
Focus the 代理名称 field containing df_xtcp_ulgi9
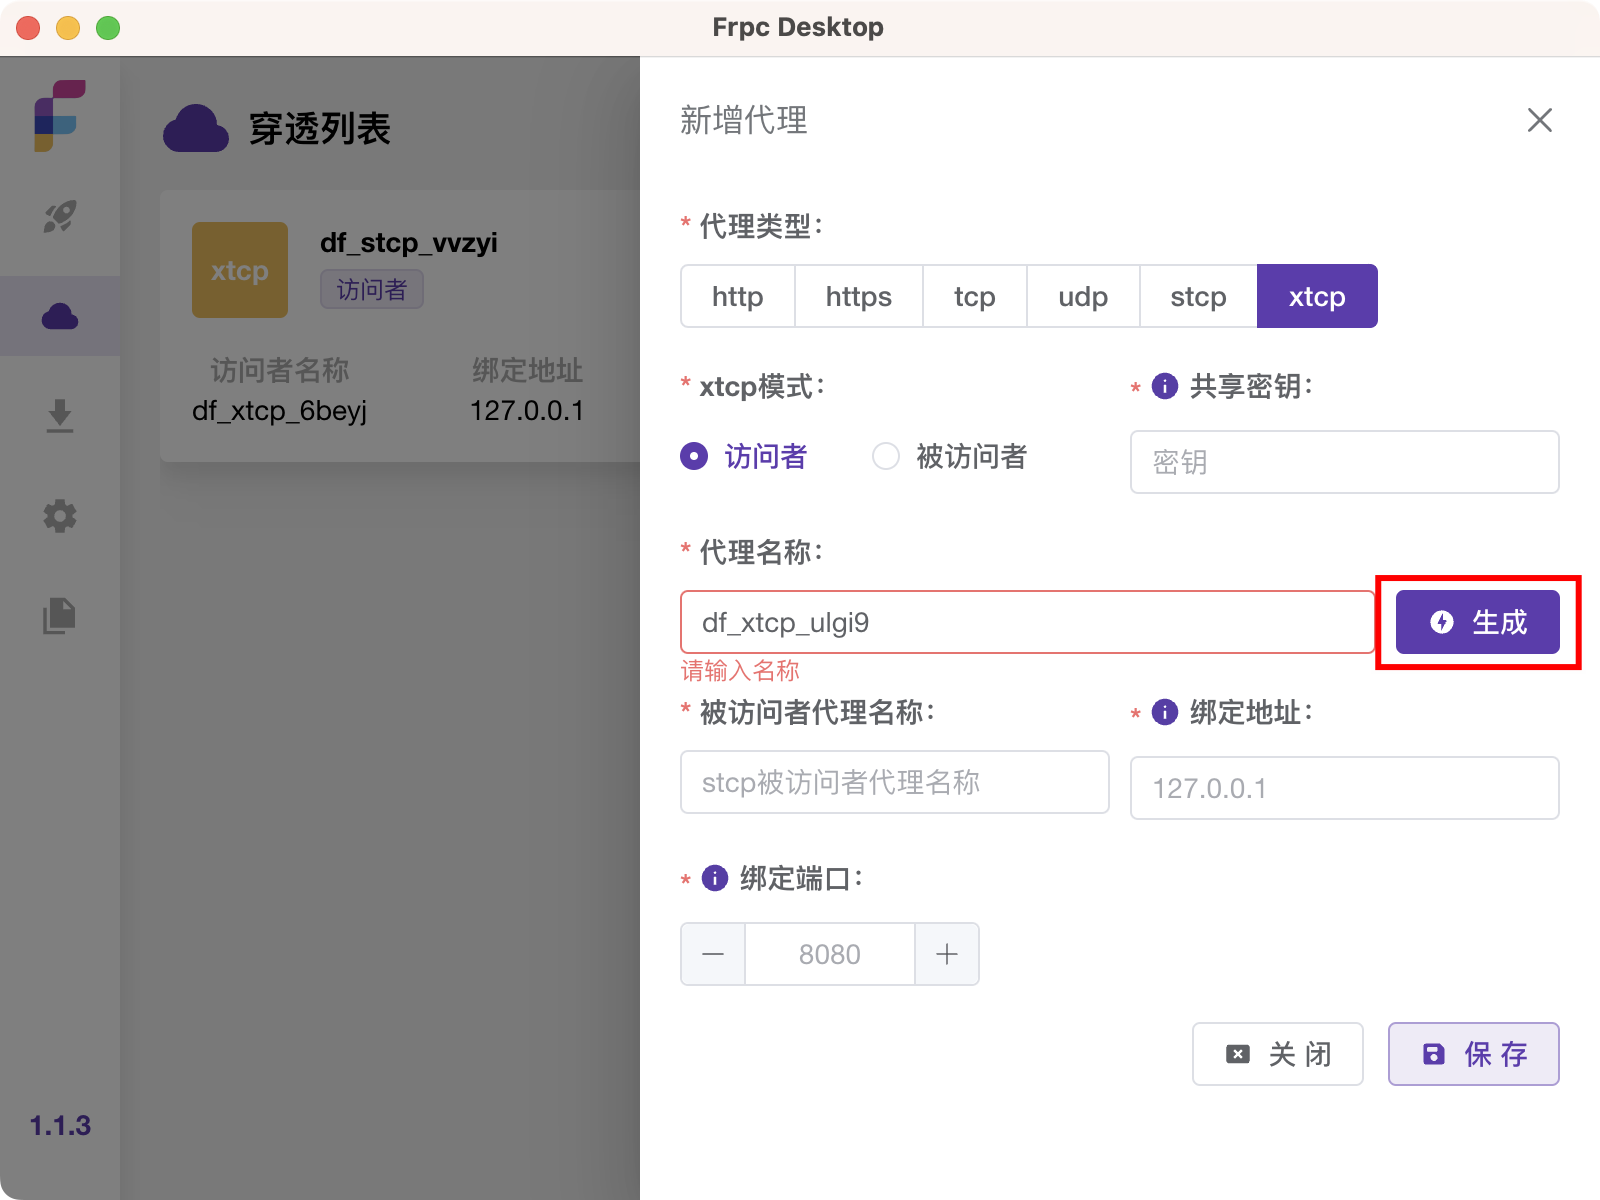coord(1028,622)
